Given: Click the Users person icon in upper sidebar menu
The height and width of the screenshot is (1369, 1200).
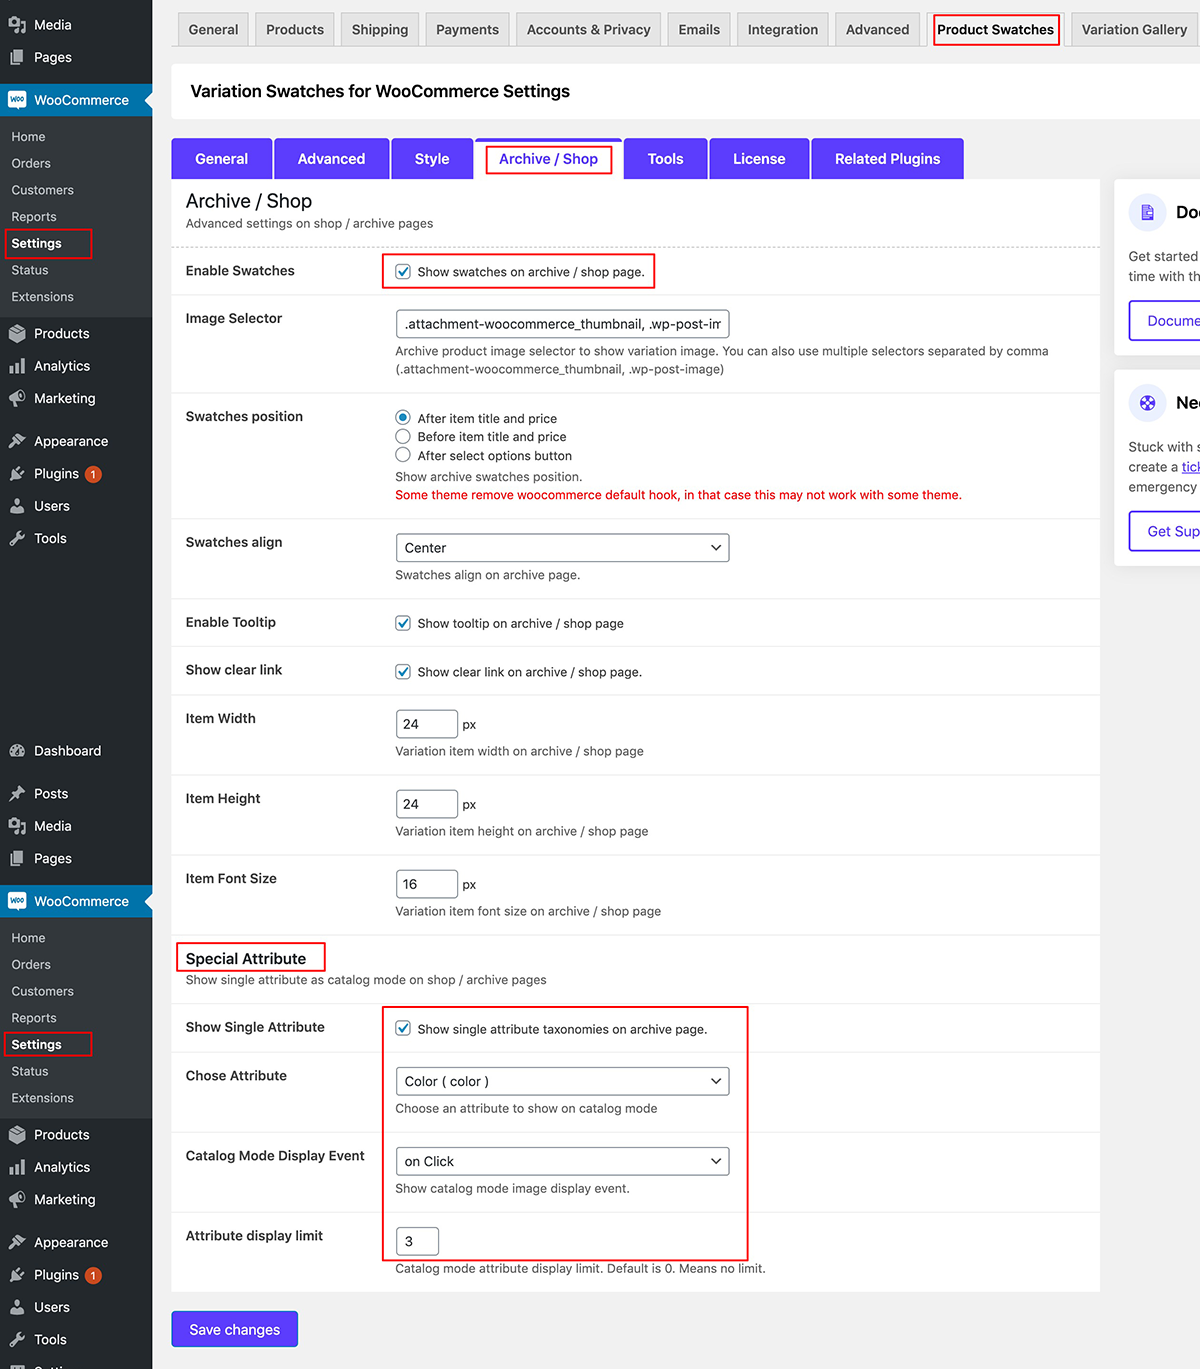Looking at the screenshot, I should [x=17, y=506].
